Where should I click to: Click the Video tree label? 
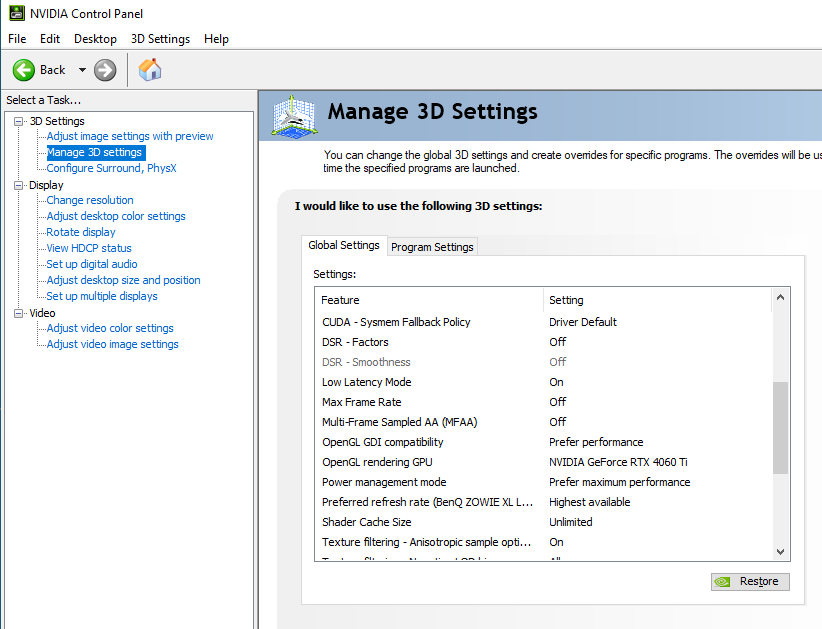42,313
